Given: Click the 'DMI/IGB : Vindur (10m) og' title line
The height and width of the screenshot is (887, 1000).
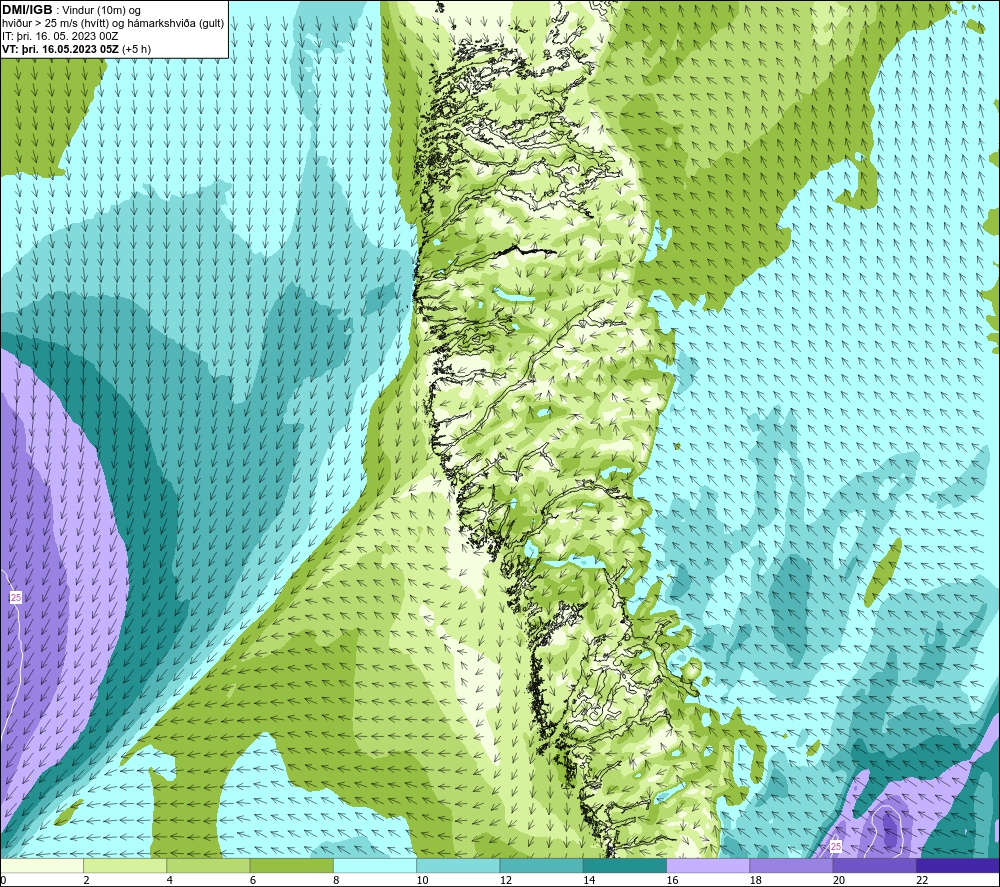Looking at the screenshot, I should coord(71,10).
